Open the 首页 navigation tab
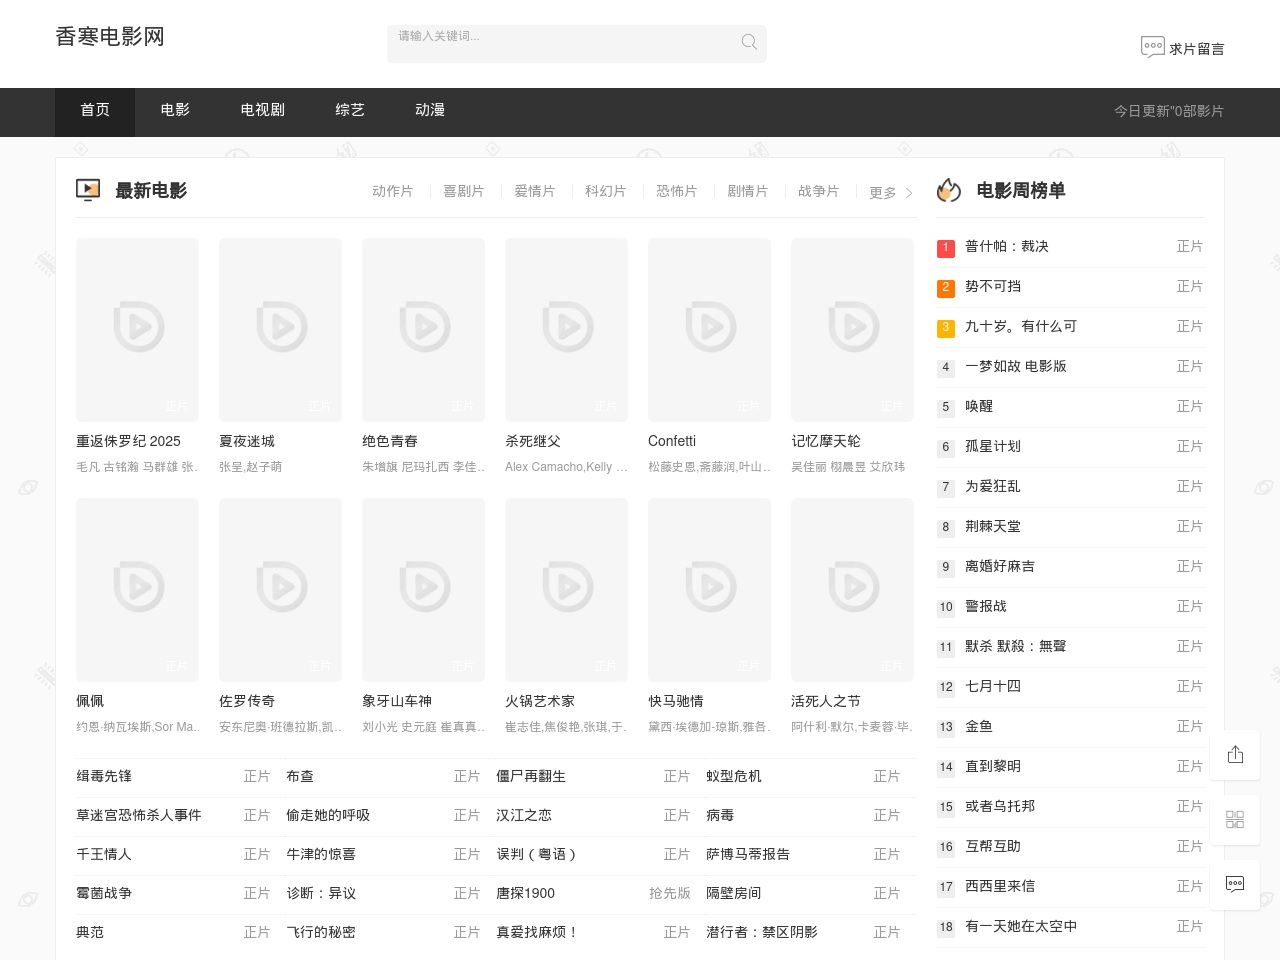The height and width of the screenshot is (960, 1280). click(x=95, y=111)
